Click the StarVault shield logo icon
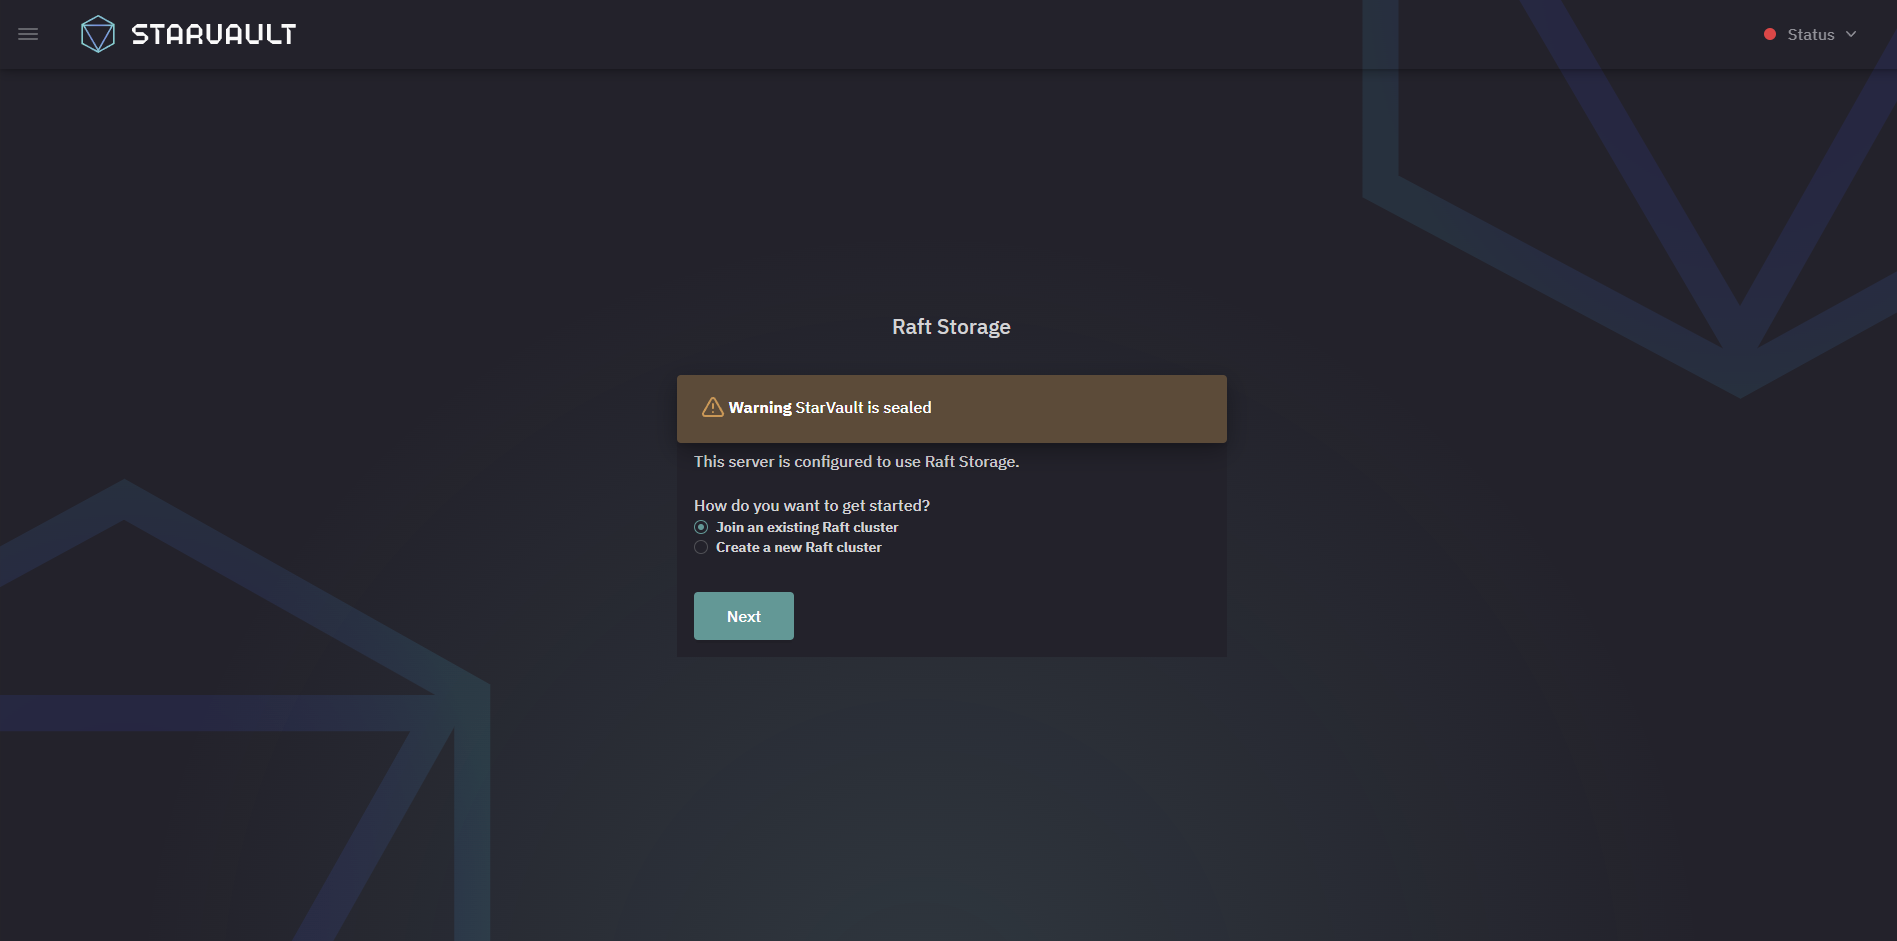Viewport: 1897px width, 941px height. tap(98, 34)
